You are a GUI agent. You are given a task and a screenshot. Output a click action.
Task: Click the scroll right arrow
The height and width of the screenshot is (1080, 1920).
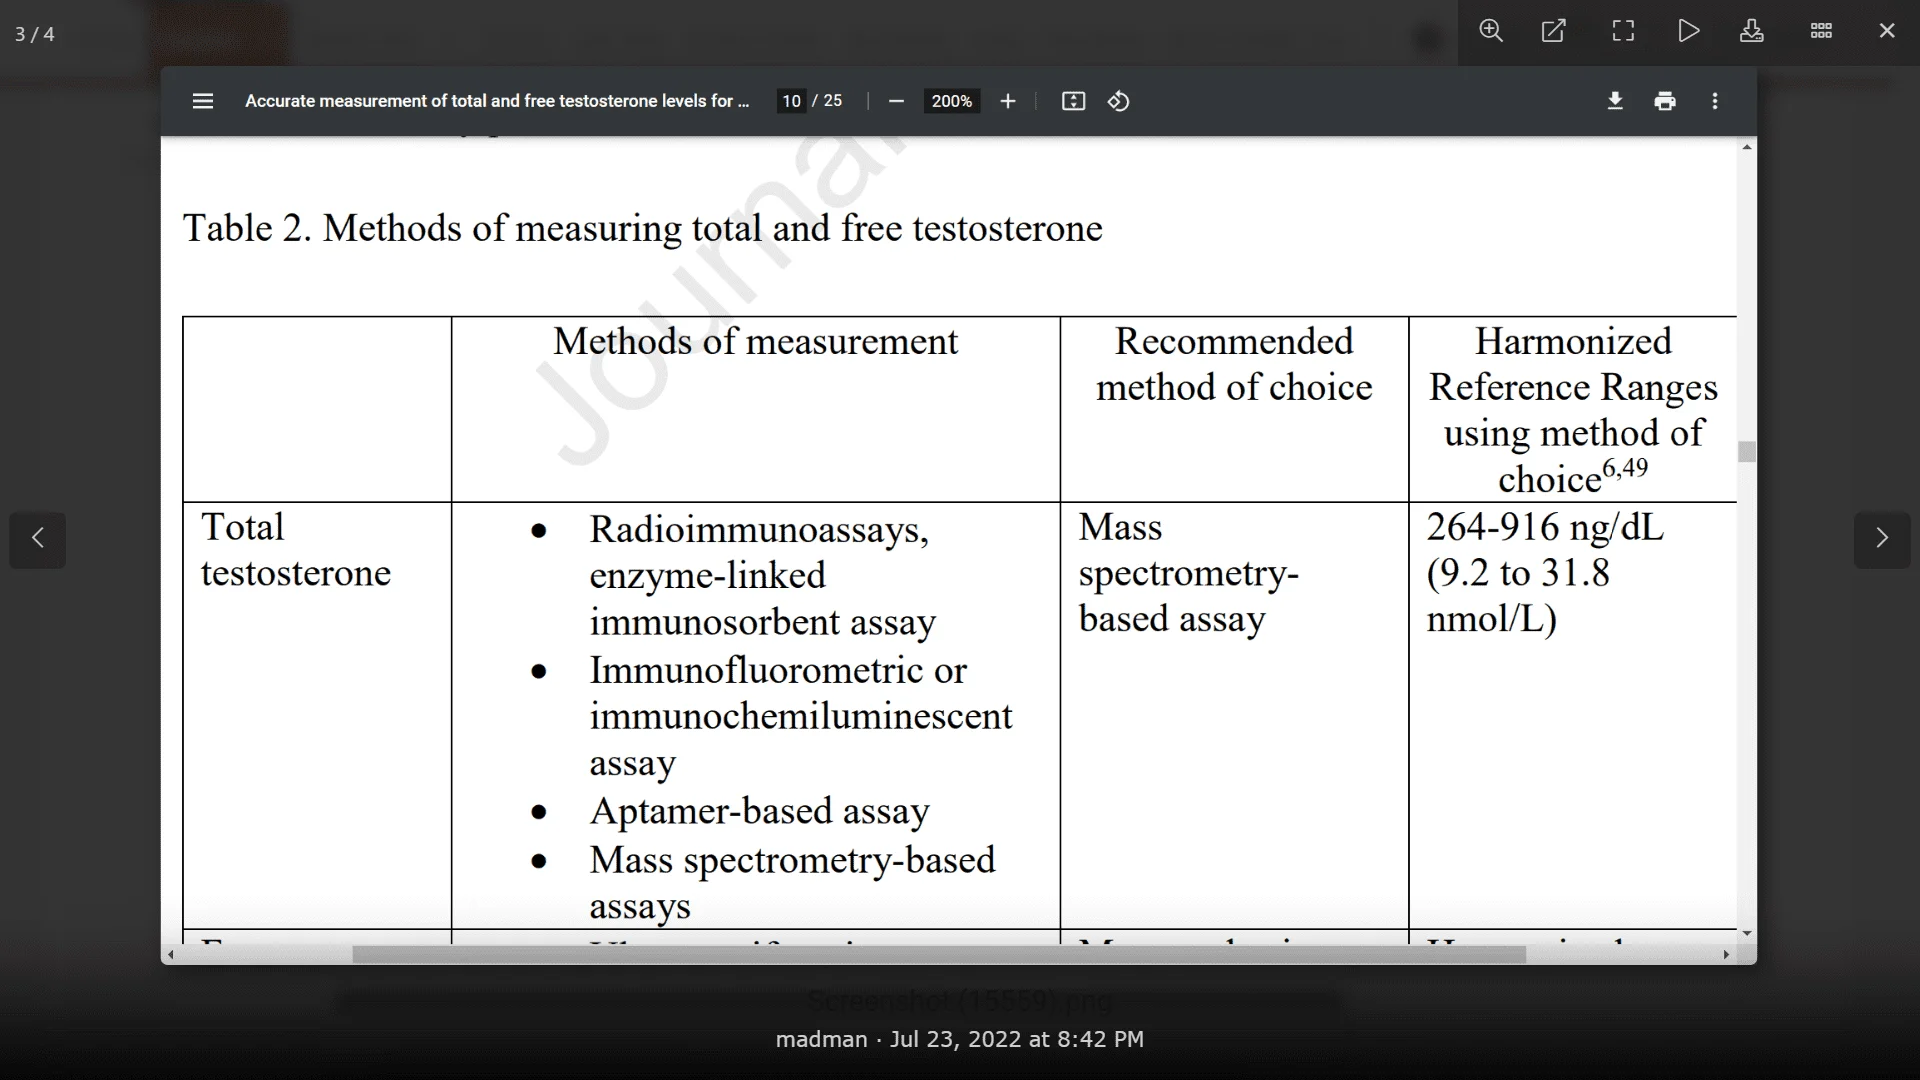click(1726, 955)
